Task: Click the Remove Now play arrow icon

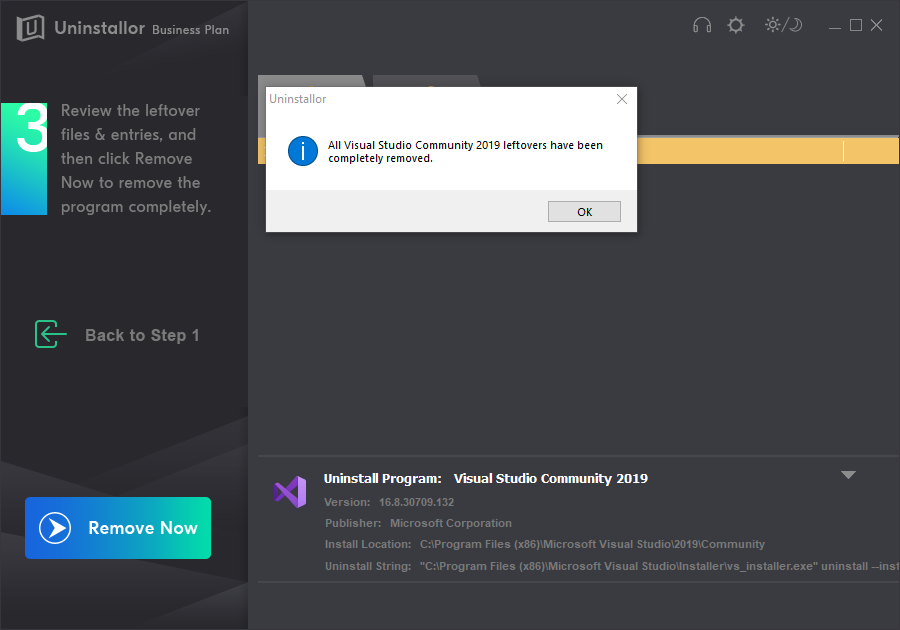Action: point(55,528)
